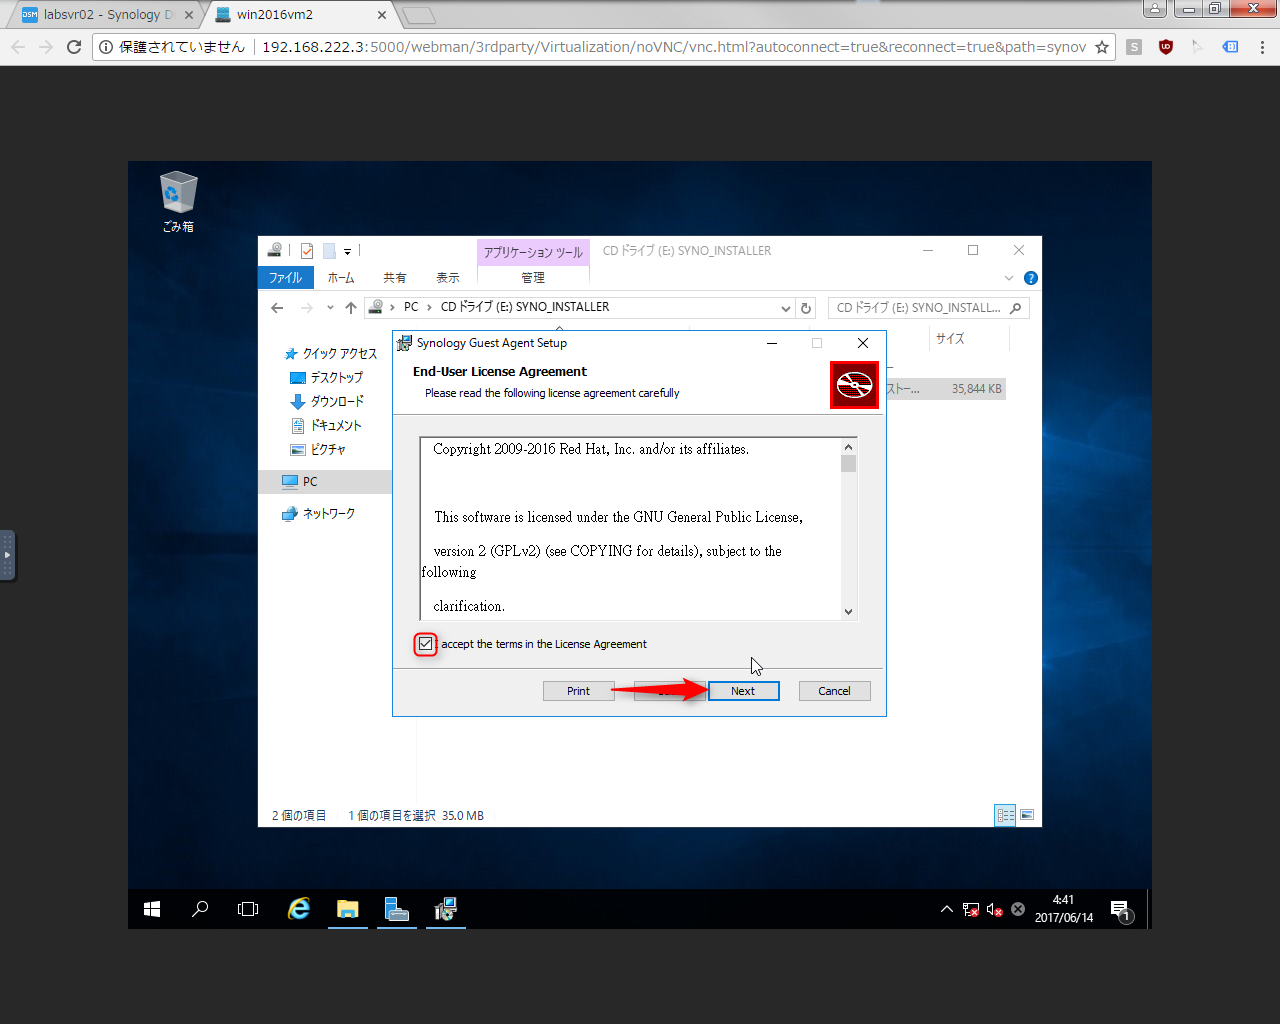The height and width of the screenshot is (1024, 1280).
Task: Open File Explorer on taskbar
Action: 348,909
